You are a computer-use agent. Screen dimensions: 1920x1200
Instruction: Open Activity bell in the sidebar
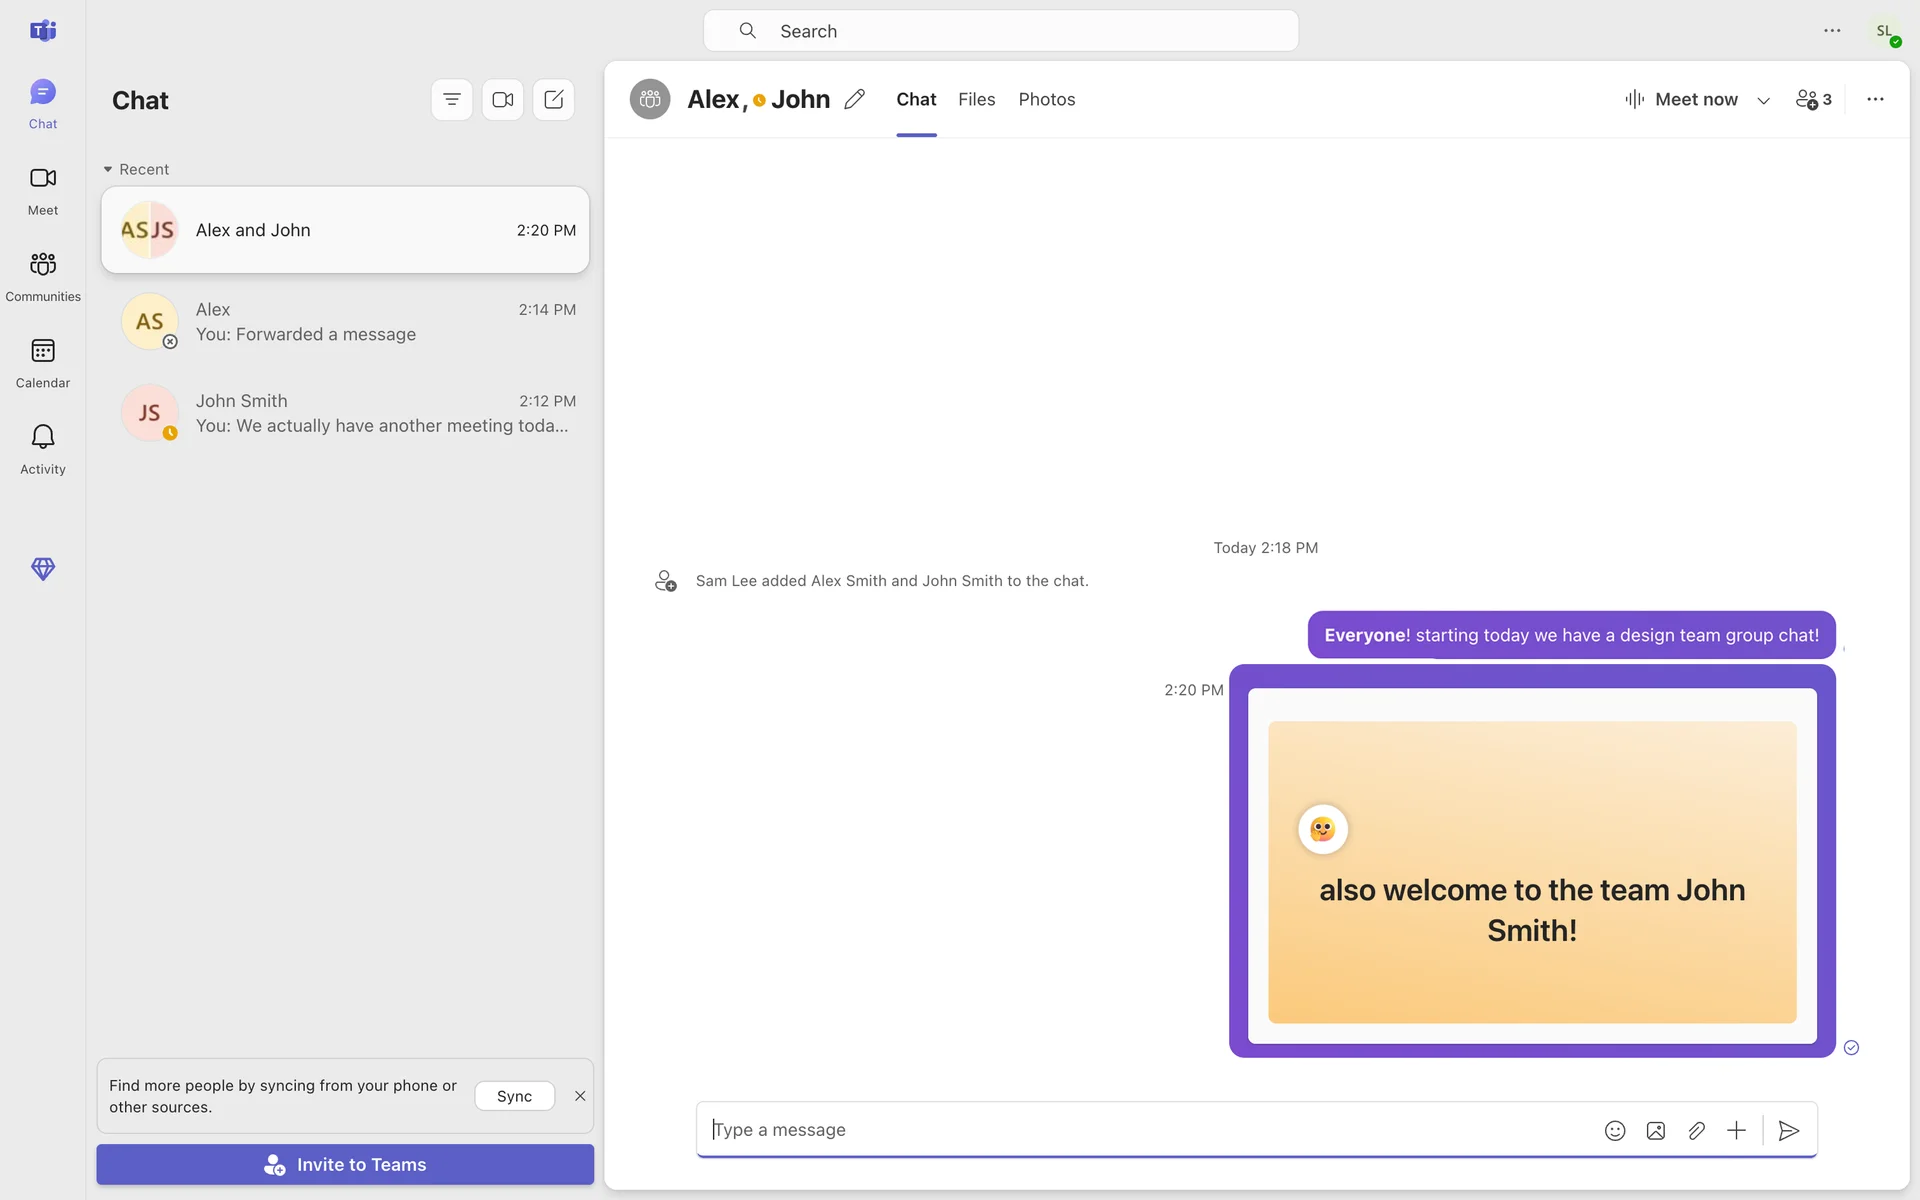click(x=43, y=448)
